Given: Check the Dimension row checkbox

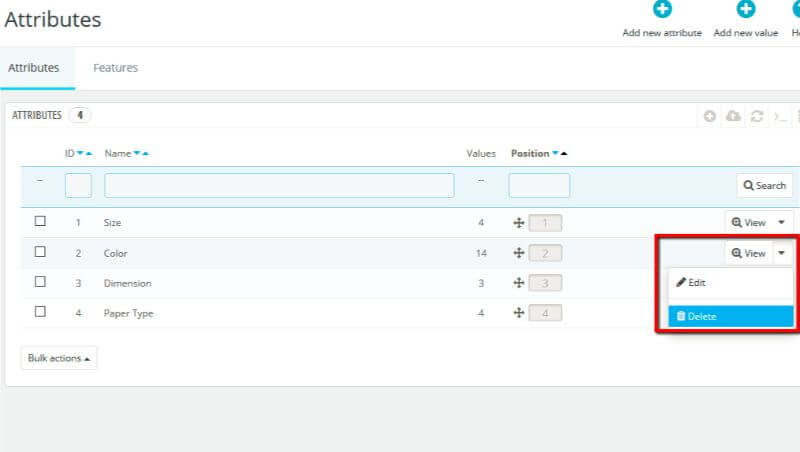Looking at the screenshot, I should click(40, 282).
